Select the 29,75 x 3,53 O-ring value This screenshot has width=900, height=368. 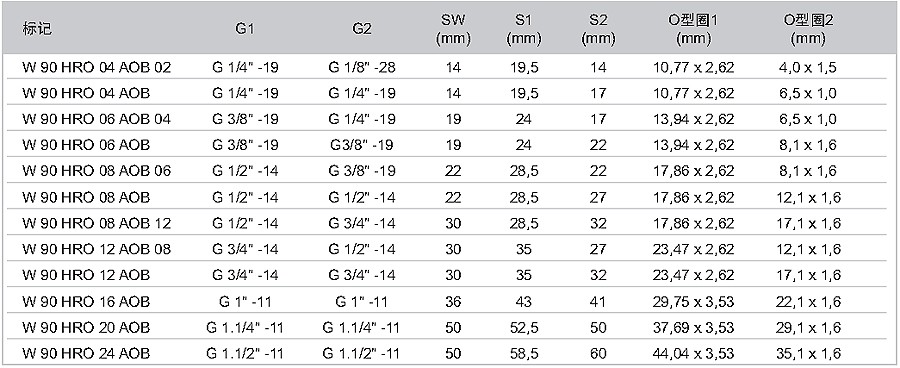tap(694, 301)
